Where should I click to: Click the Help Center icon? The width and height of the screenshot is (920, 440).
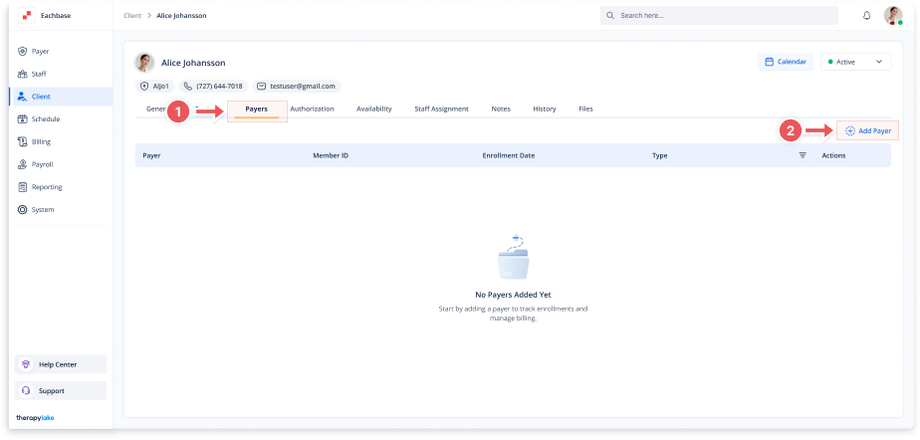tap(26, 364)
